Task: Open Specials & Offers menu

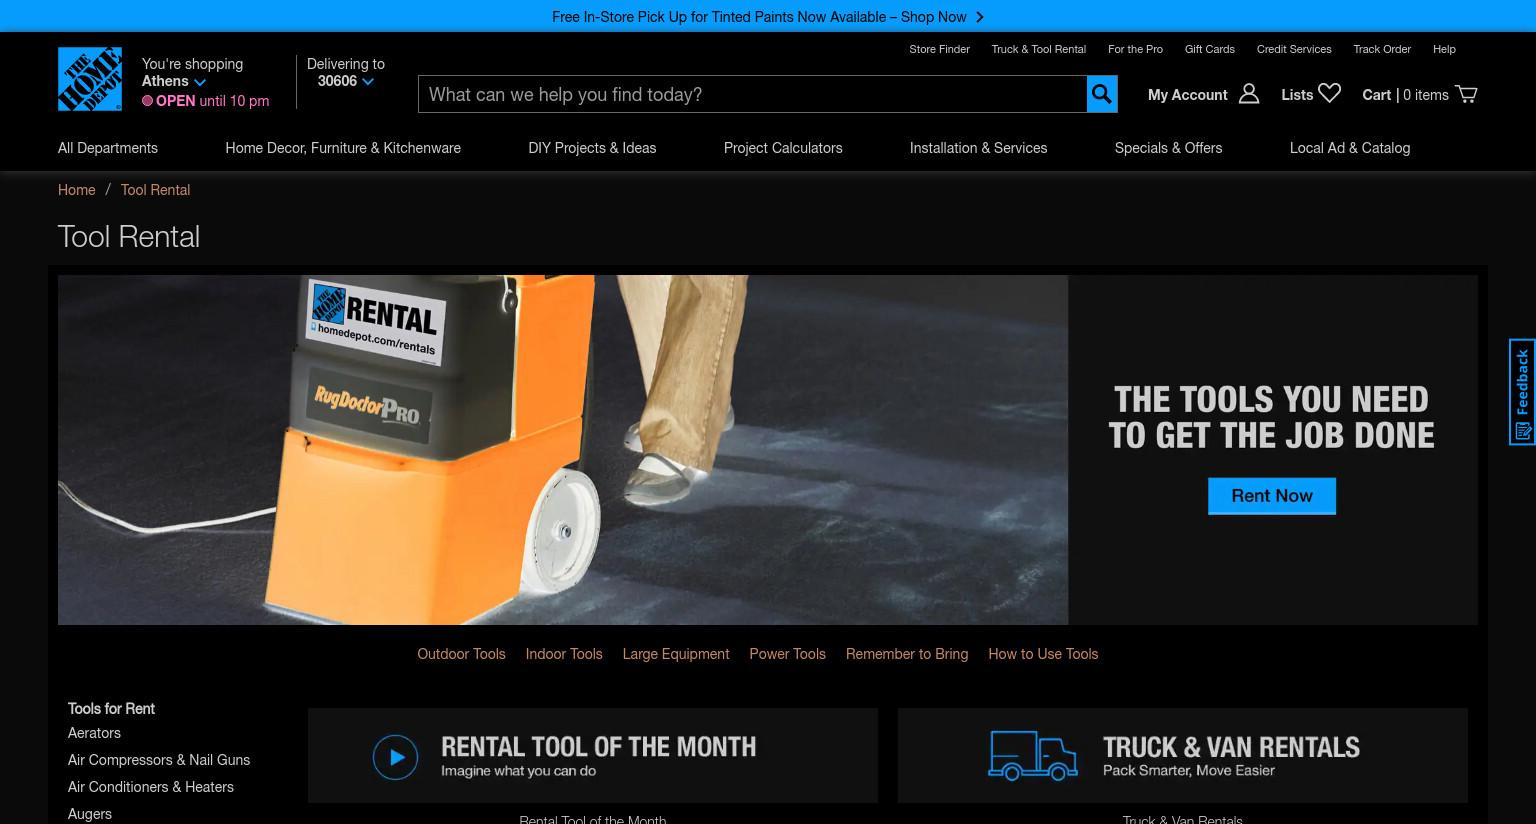Action: click(x=1168, y=148)
